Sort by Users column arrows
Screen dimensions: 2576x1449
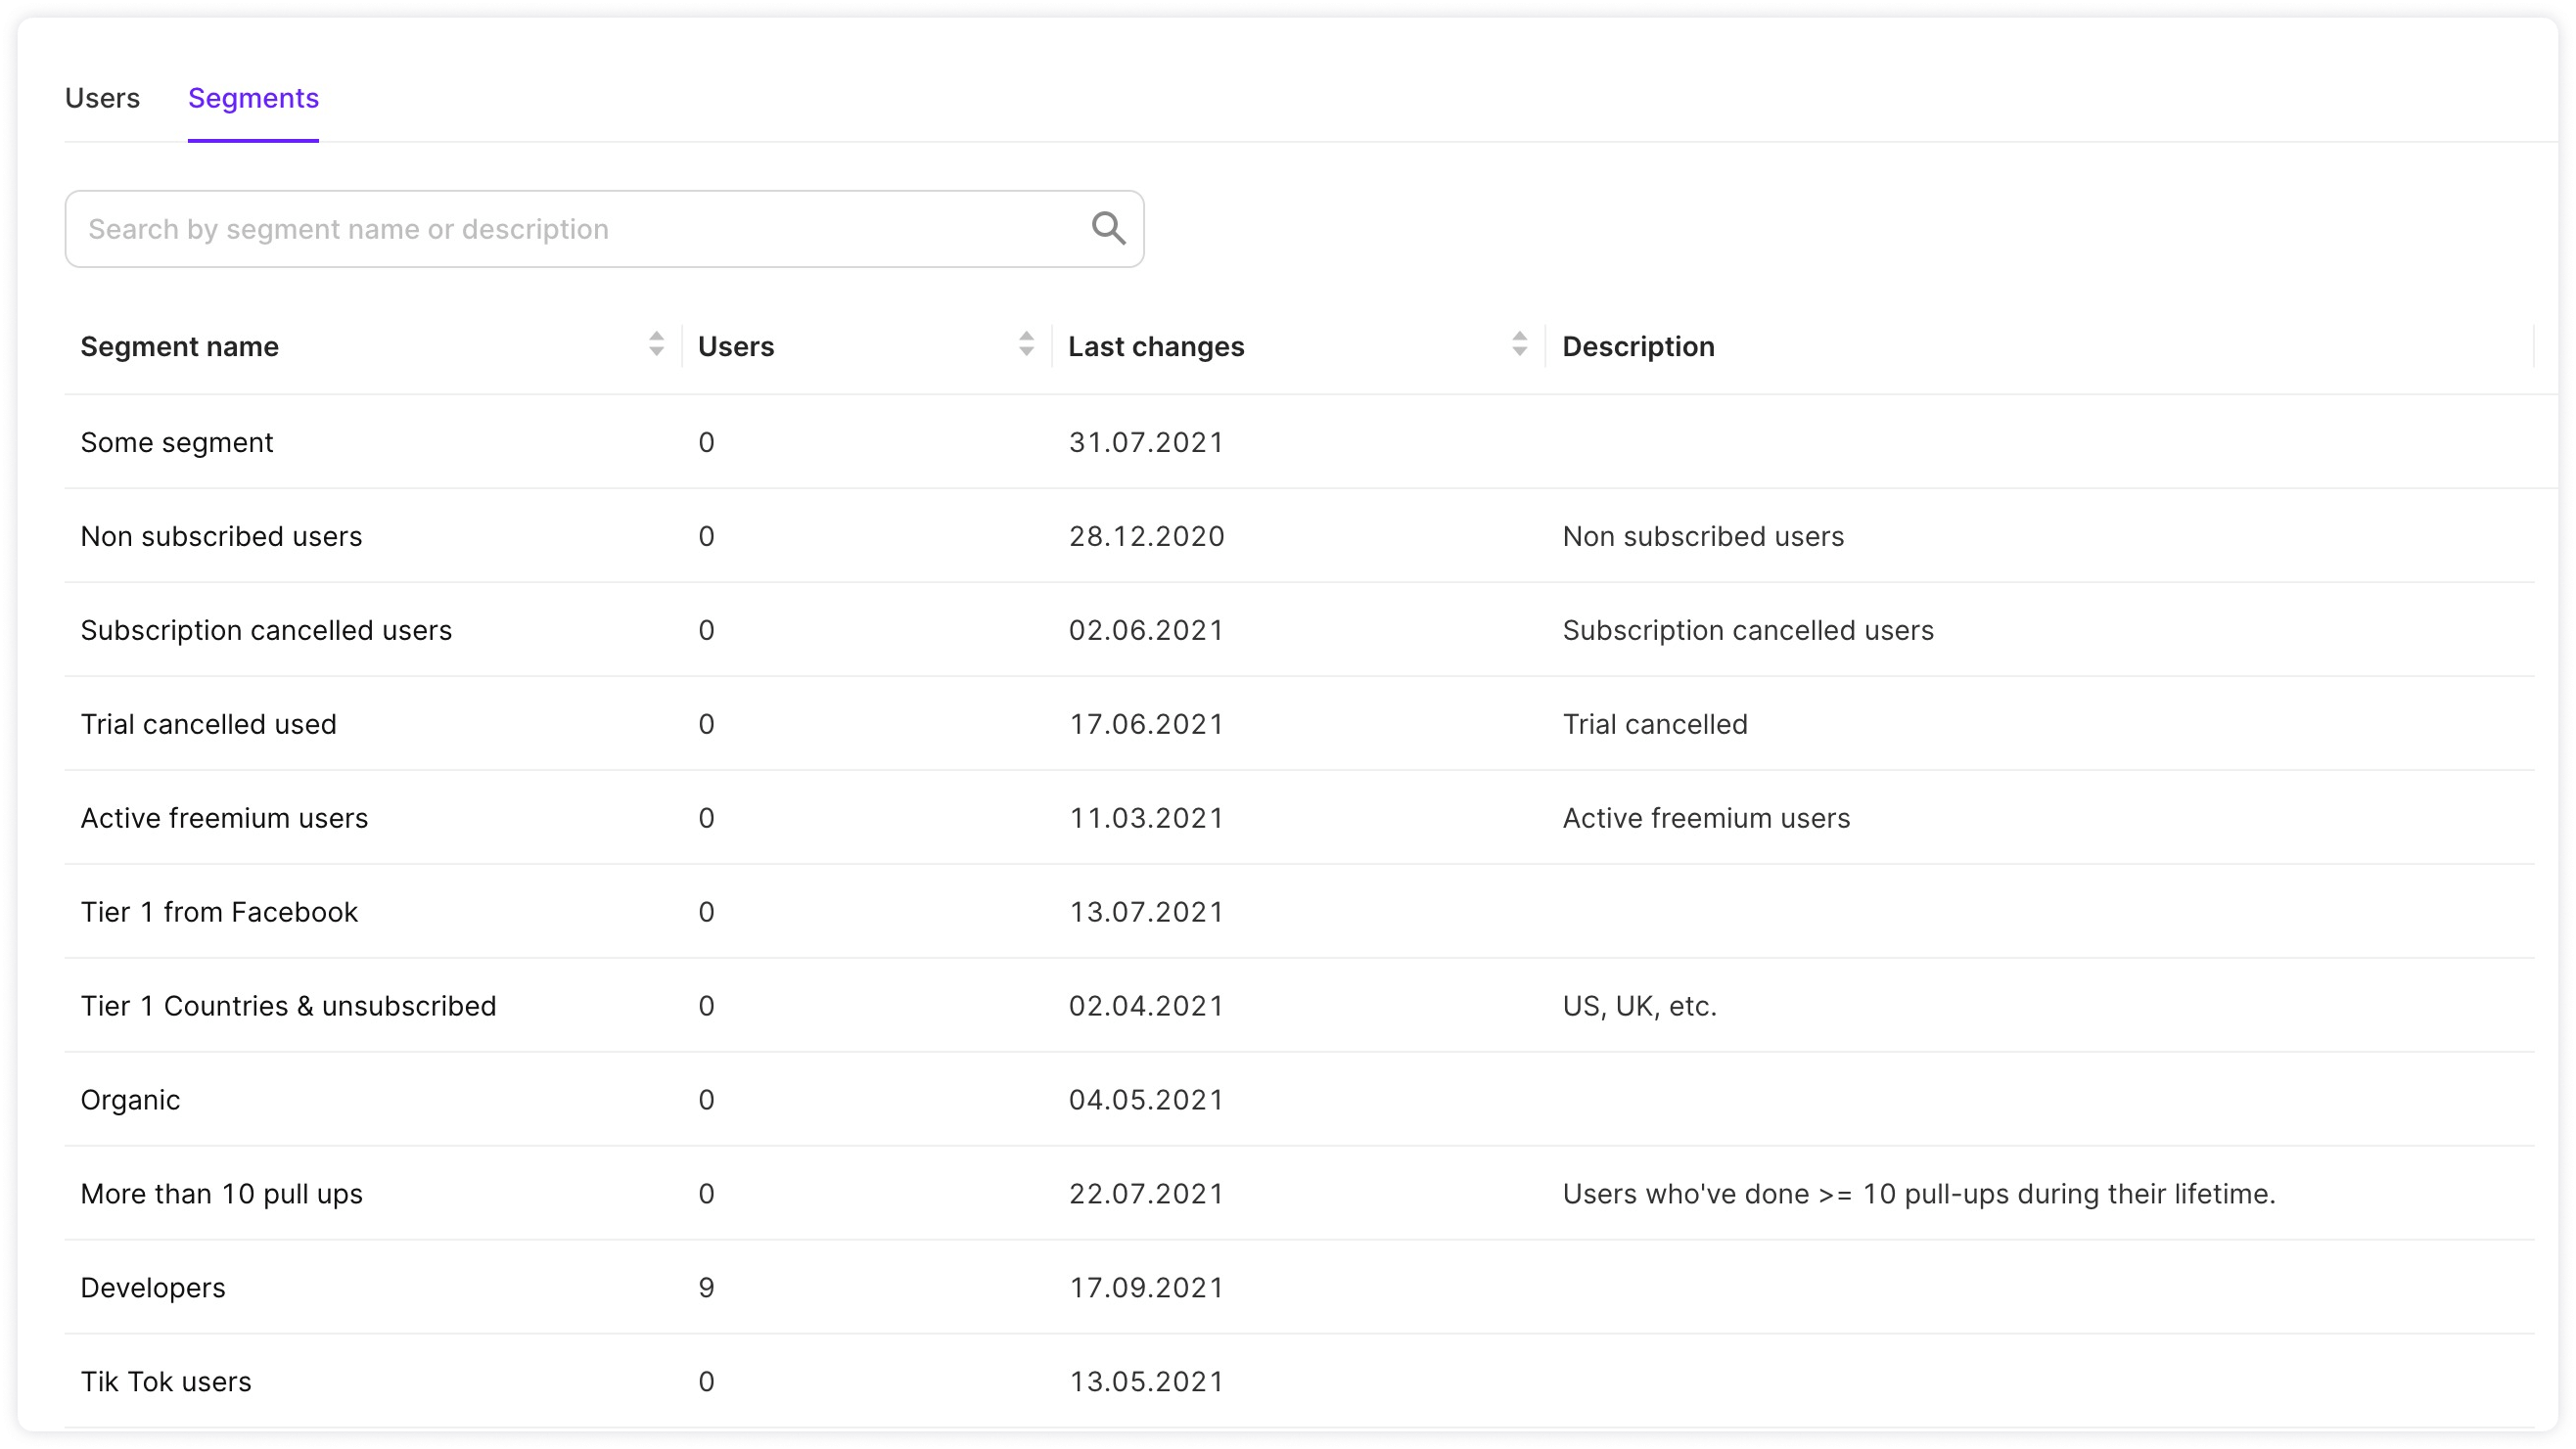tap(1026, 344)
